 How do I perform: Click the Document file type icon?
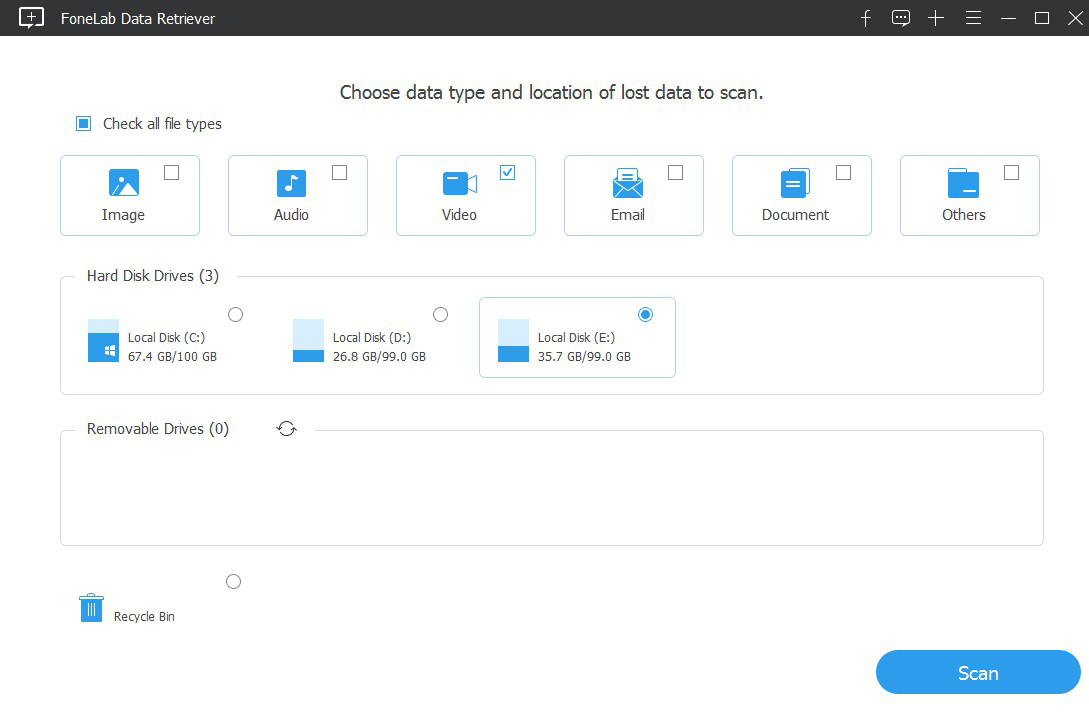795,183
